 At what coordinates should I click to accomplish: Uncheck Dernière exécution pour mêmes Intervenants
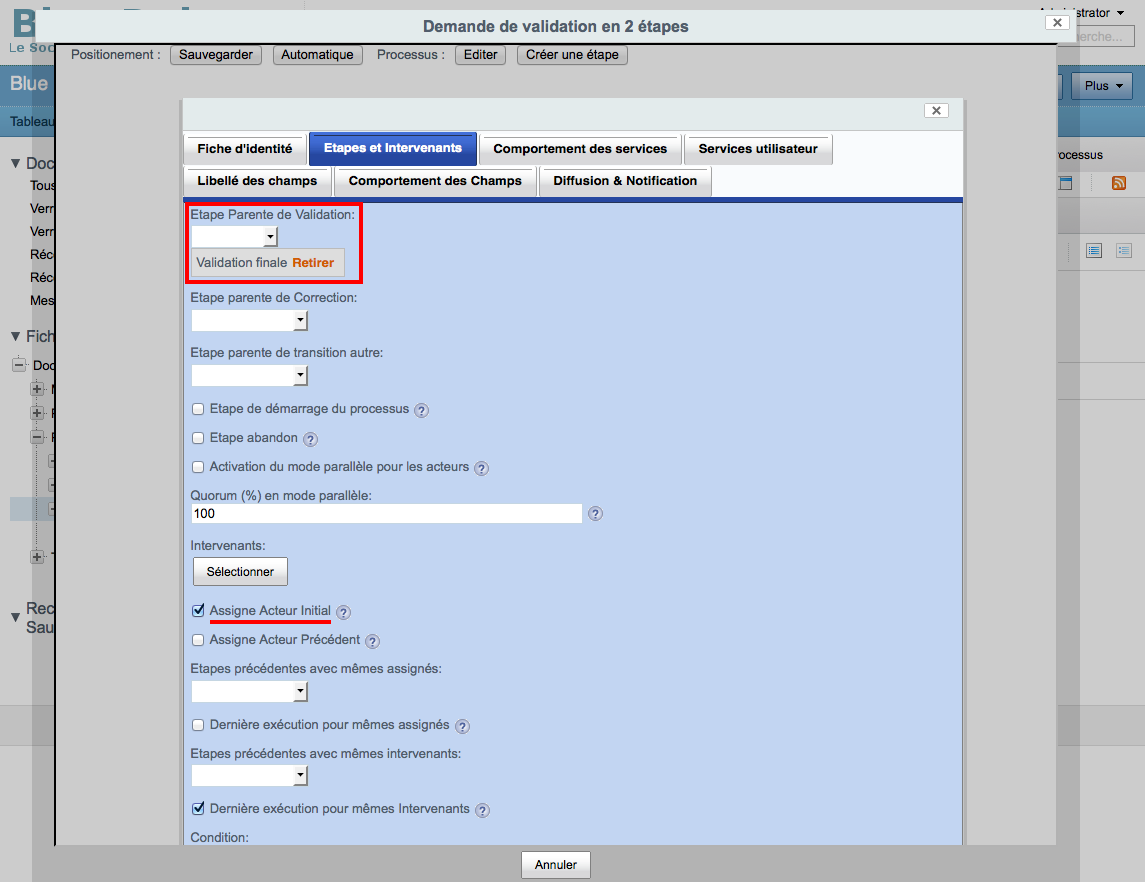click(198, 808)
